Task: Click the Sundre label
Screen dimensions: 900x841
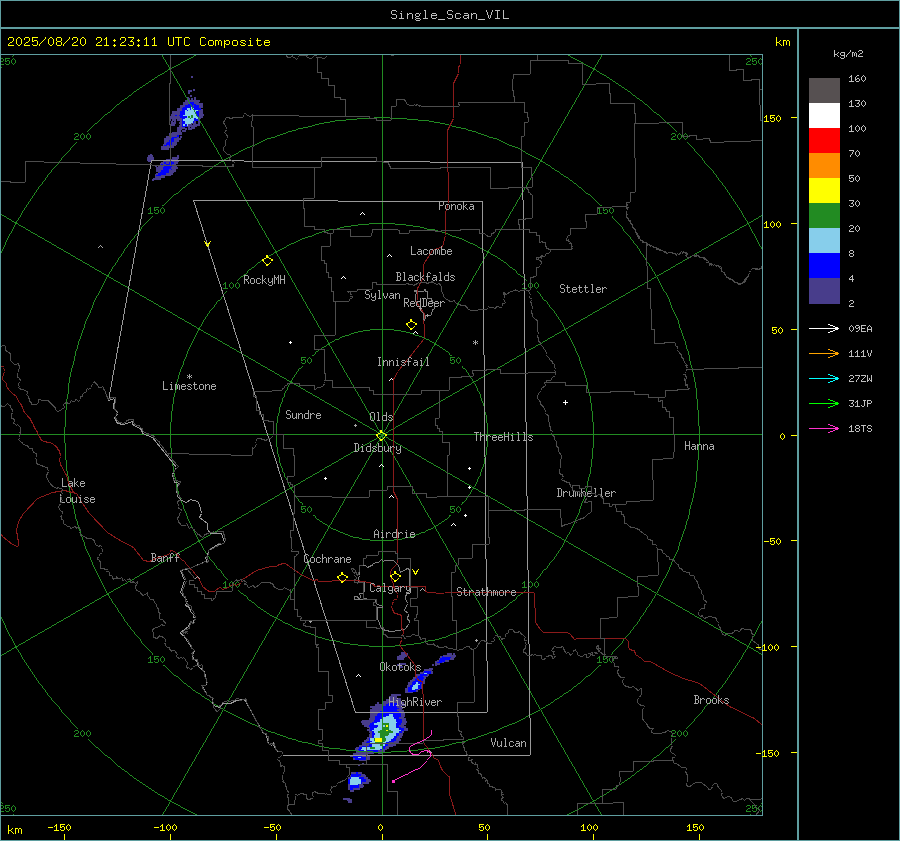Action: tap(303, 415)
